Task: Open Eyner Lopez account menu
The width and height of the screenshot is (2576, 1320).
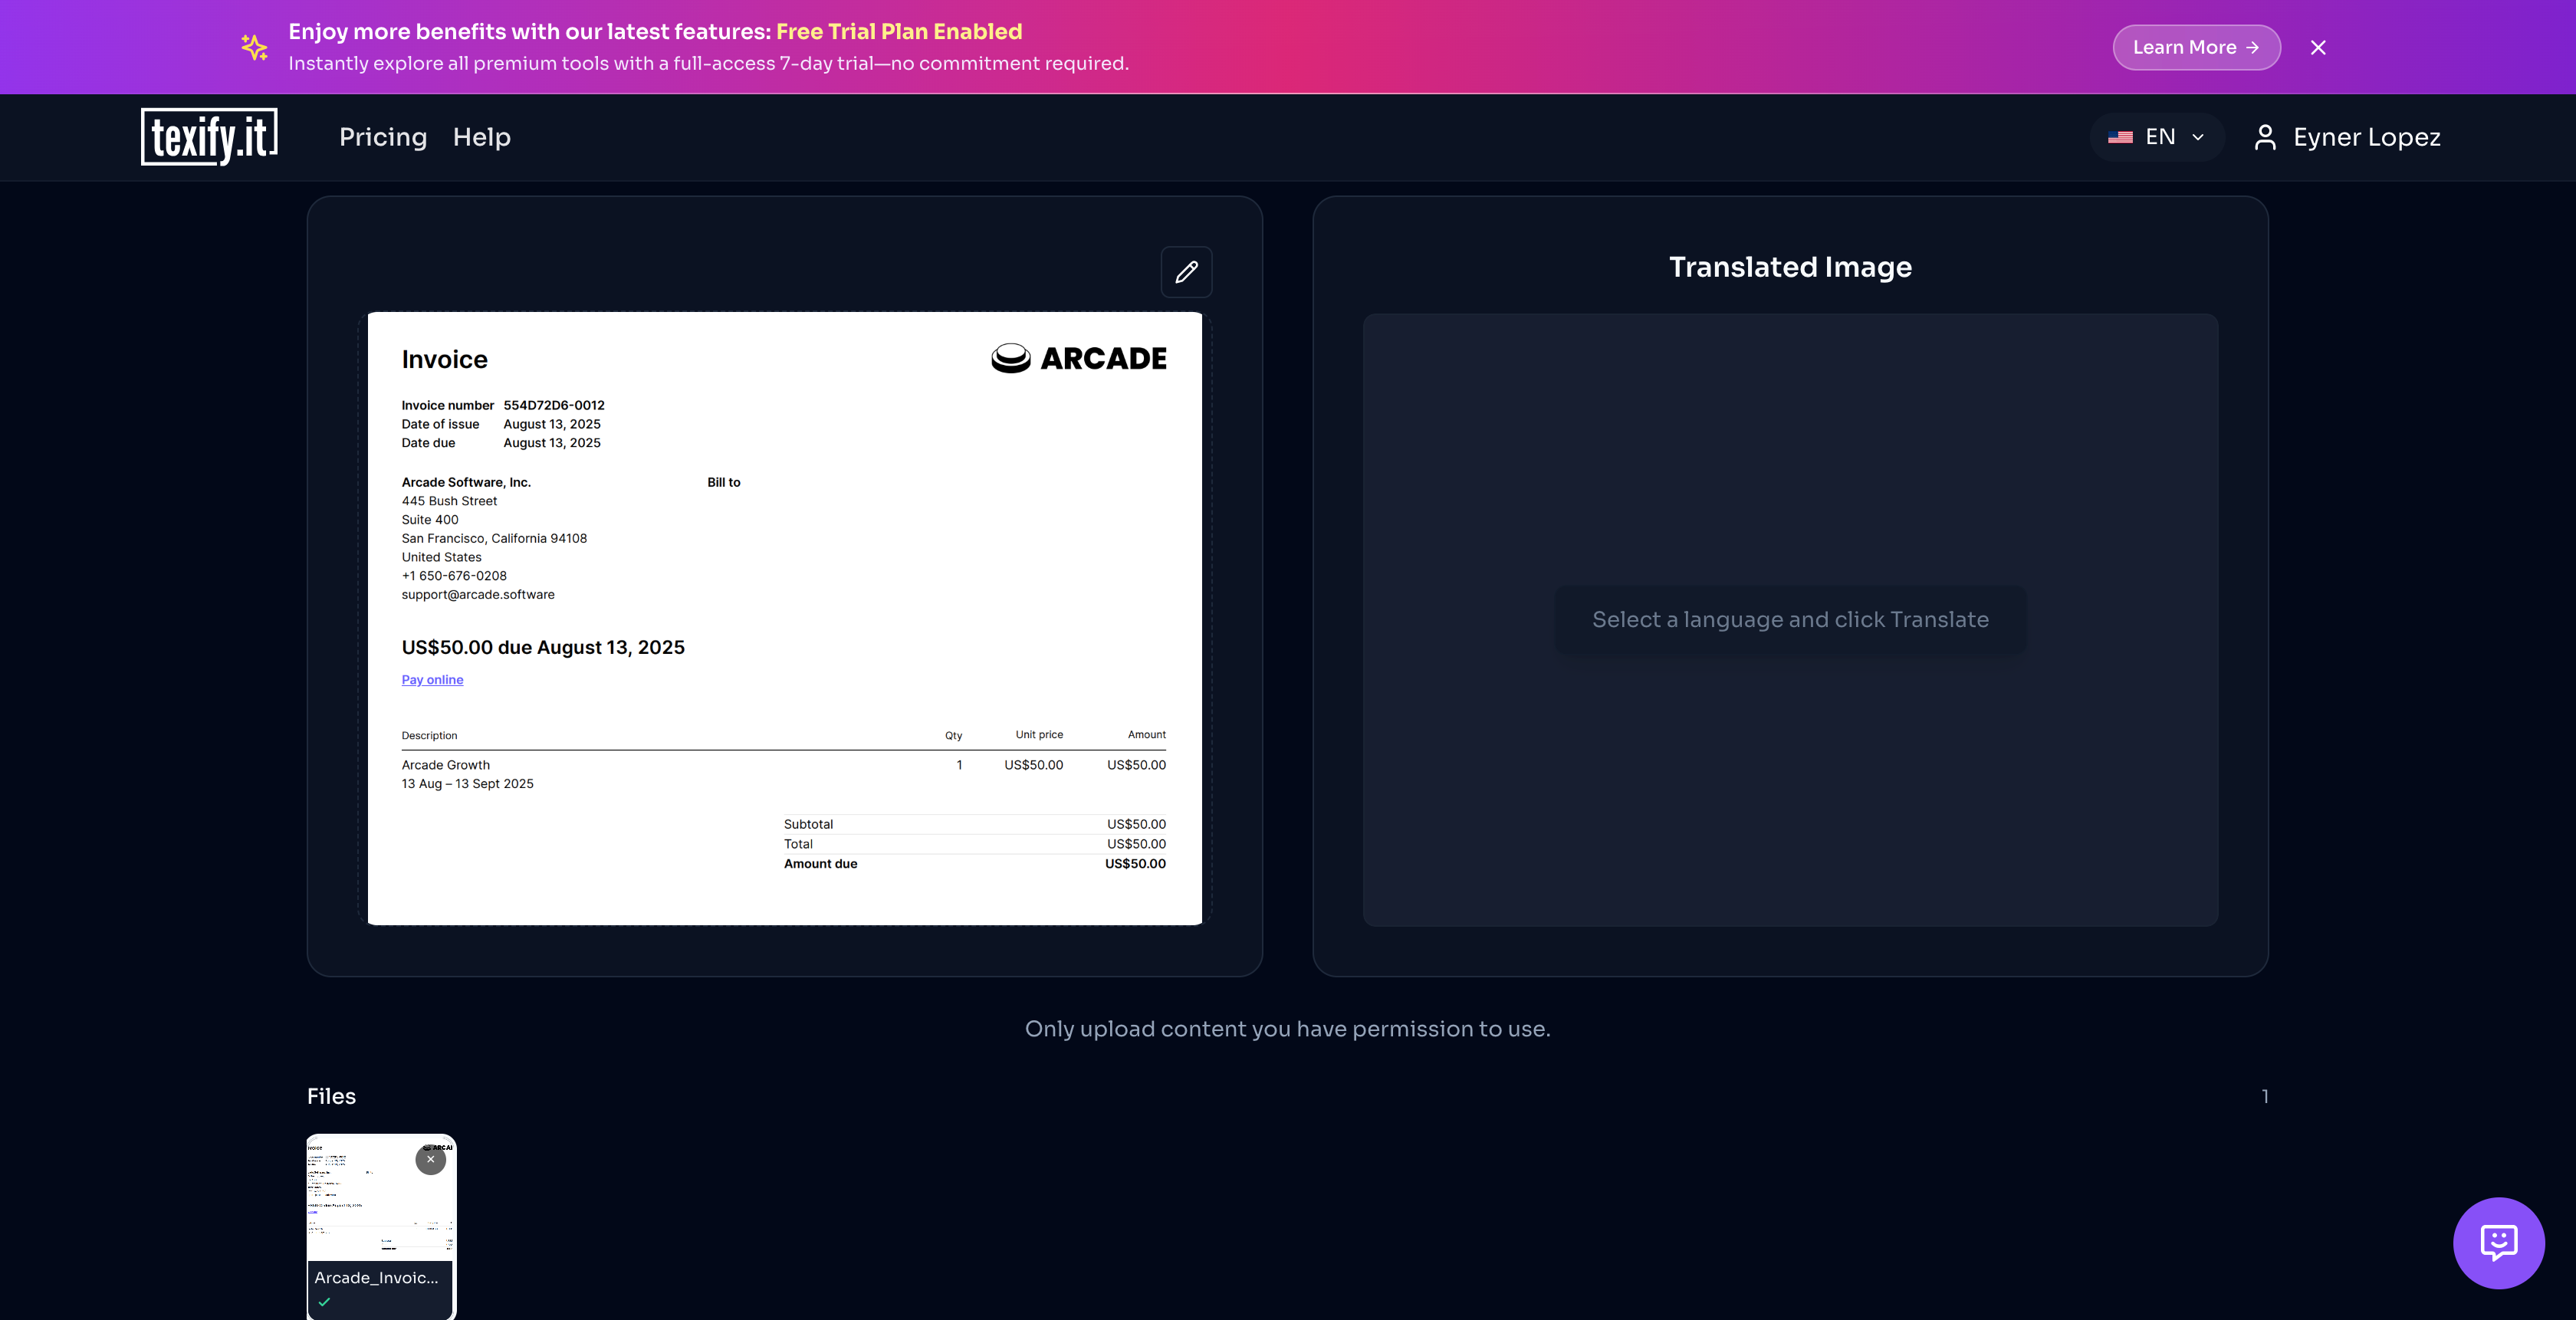Action: tap(2366, 137)
